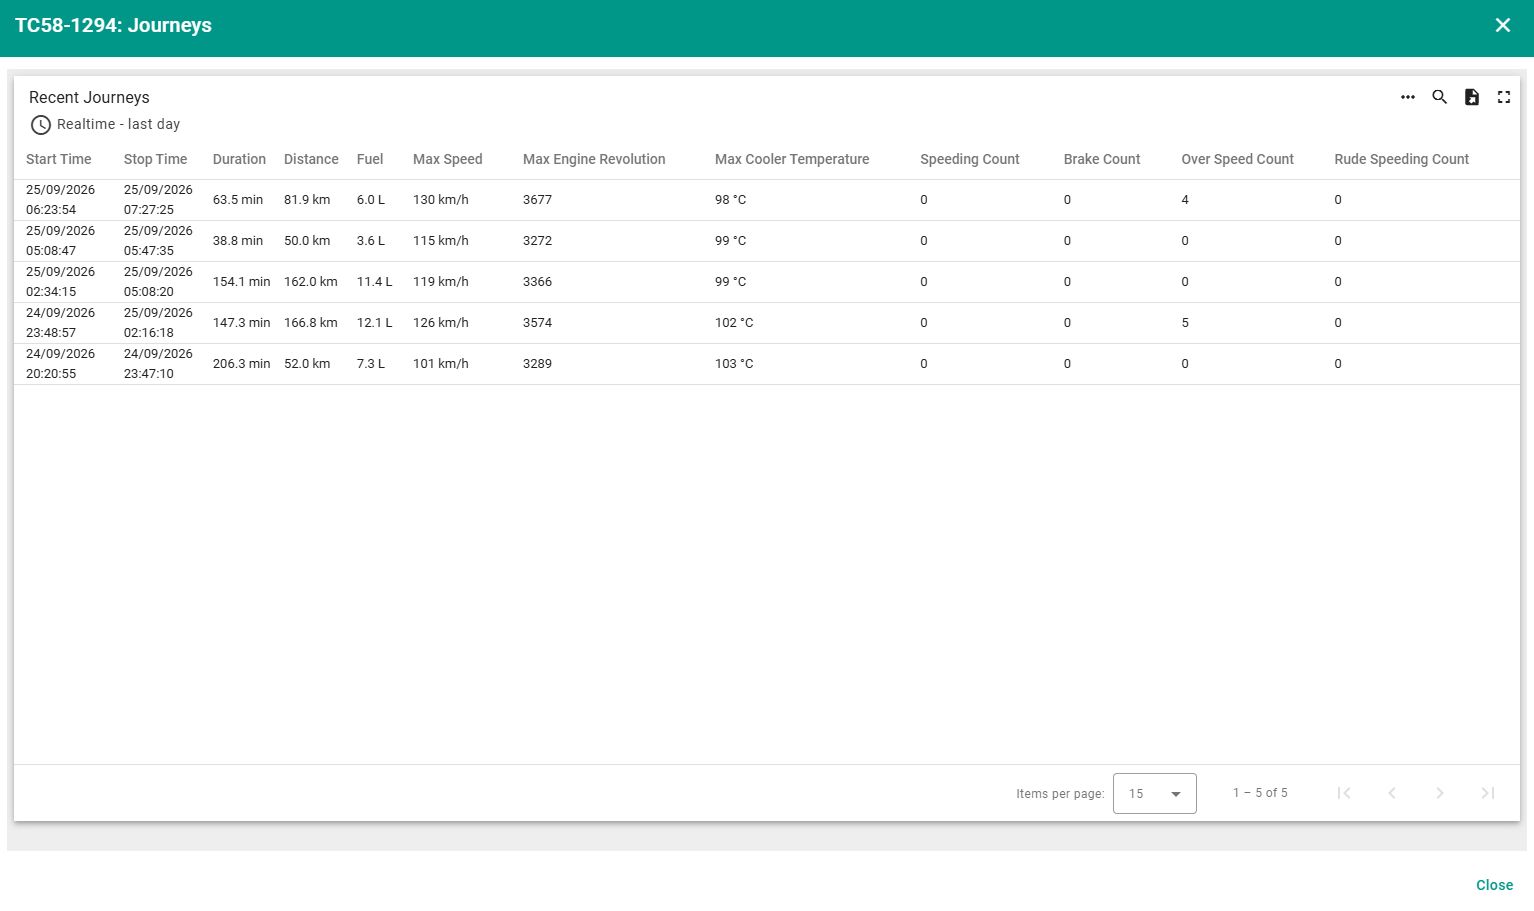
Task: Select the 115 km/h max speed cell
Action: pyautogui.click(x=441, y=241)
